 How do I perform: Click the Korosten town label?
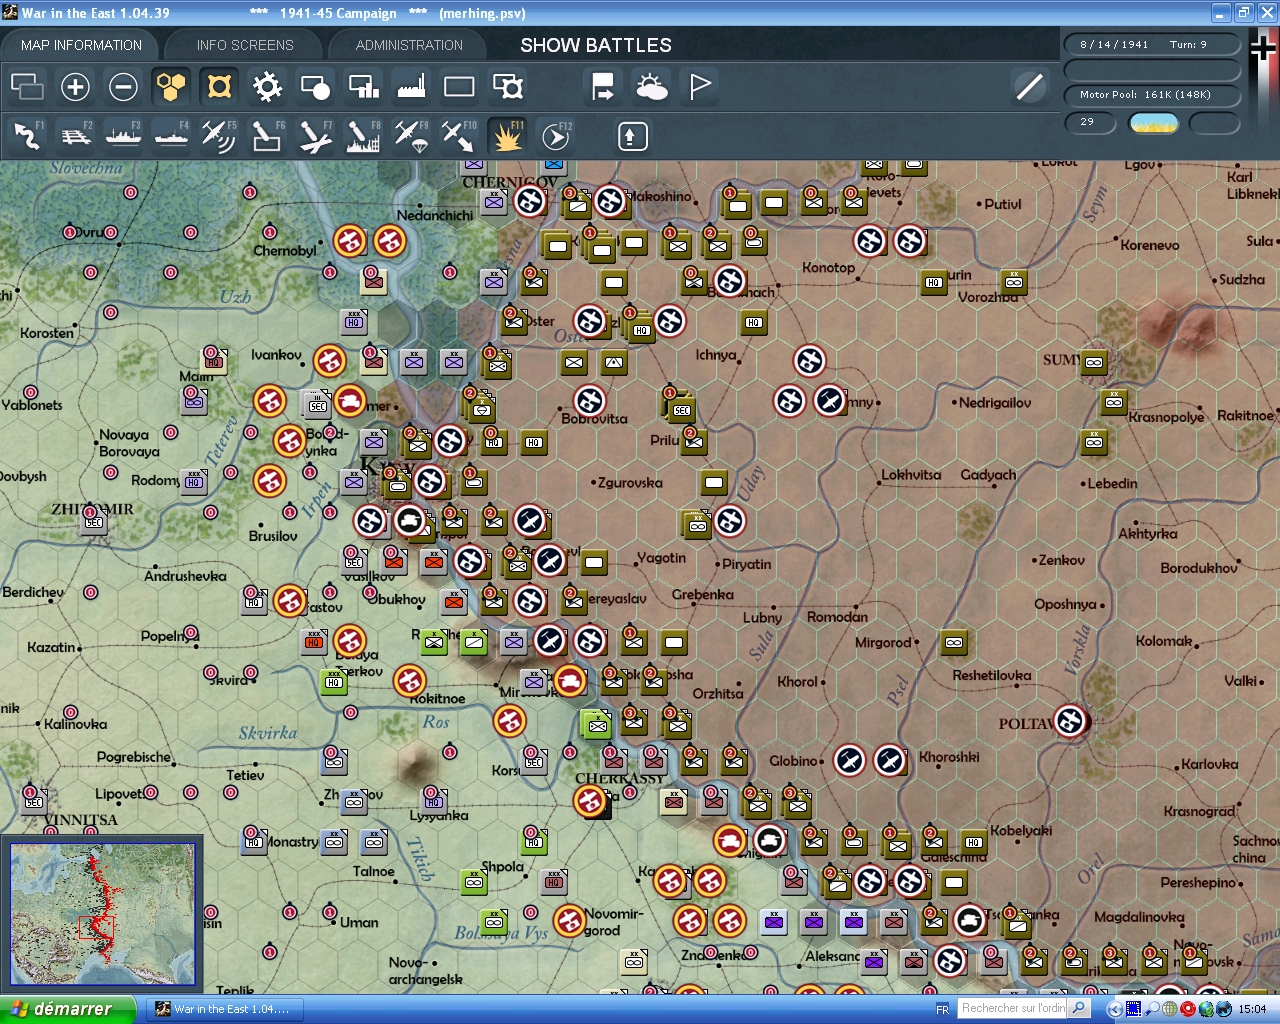click(x=47, y=333)
